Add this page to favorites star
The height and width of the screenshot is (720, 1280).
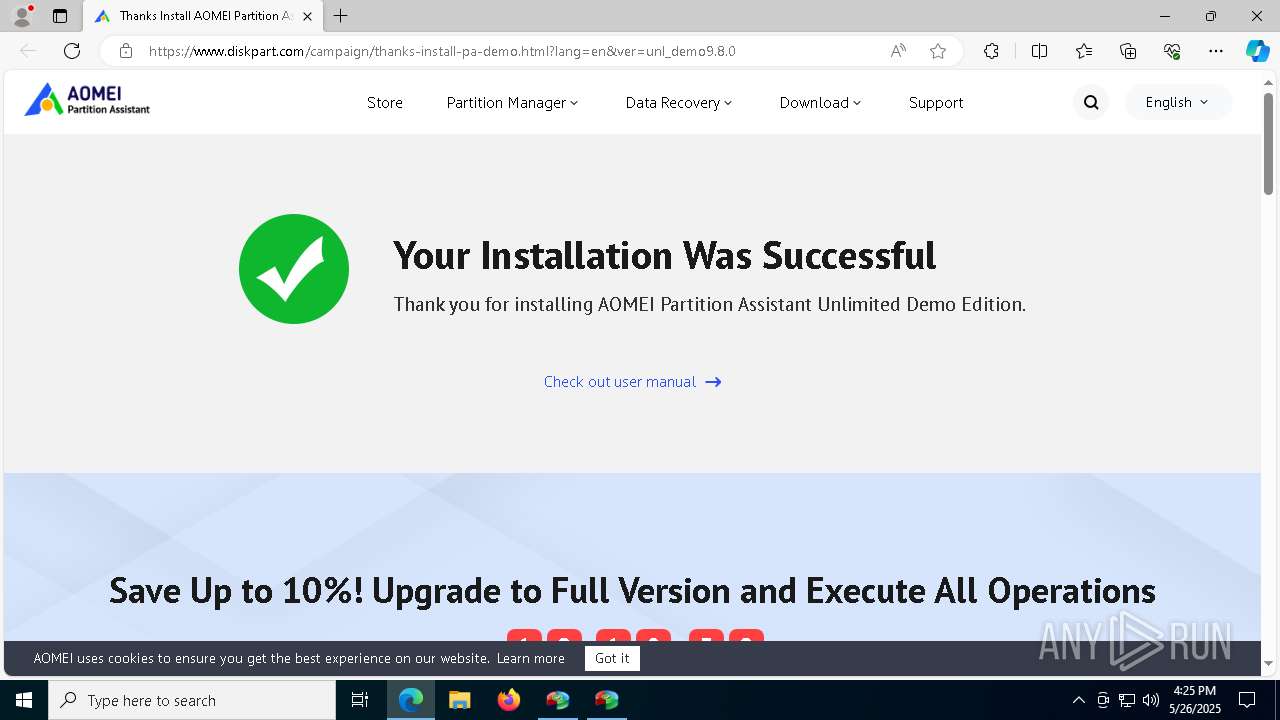[938, 51]
